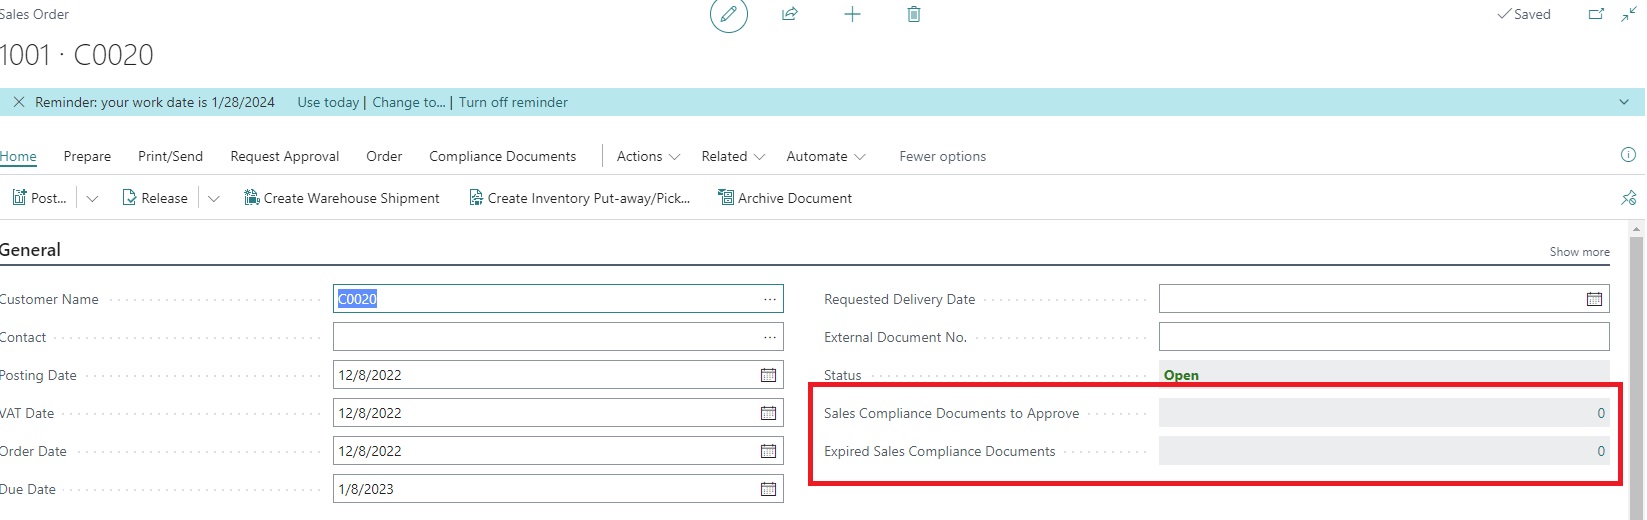Open Posting Date calendar picker
The height and width of the screenshot is (520, 1647).
[x=768, y=375]
